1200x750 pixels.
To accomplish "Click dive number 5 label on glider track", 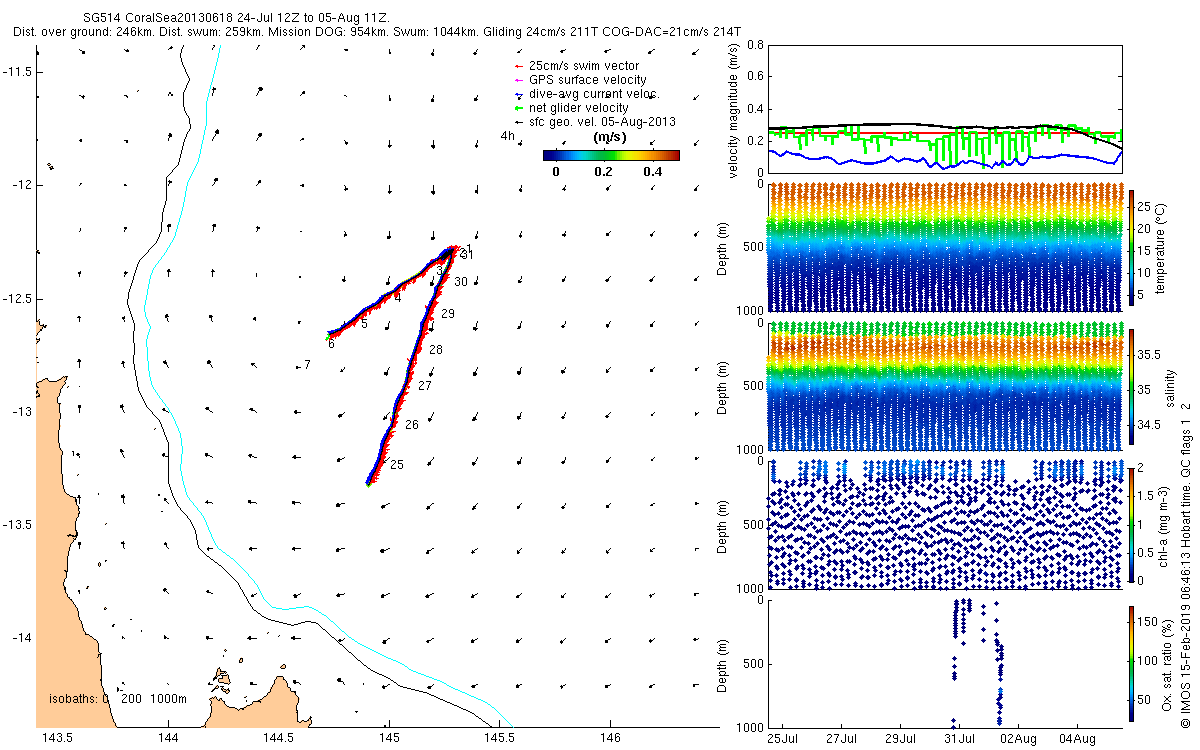I will (x=365, y=324).
